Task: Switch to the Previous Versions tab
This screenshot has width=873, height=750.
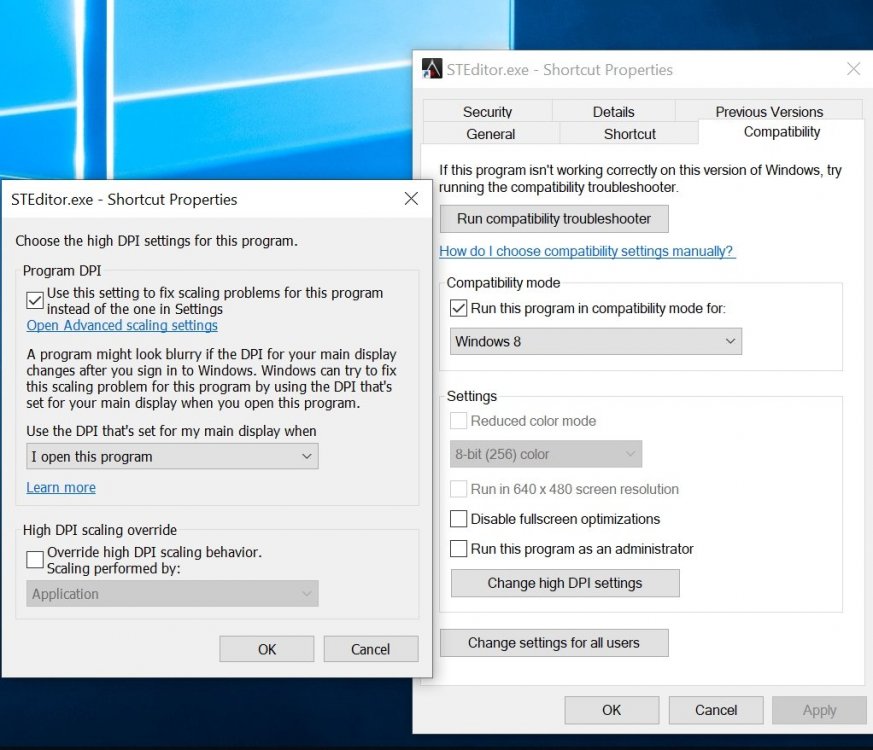Action: click(768, 111)
